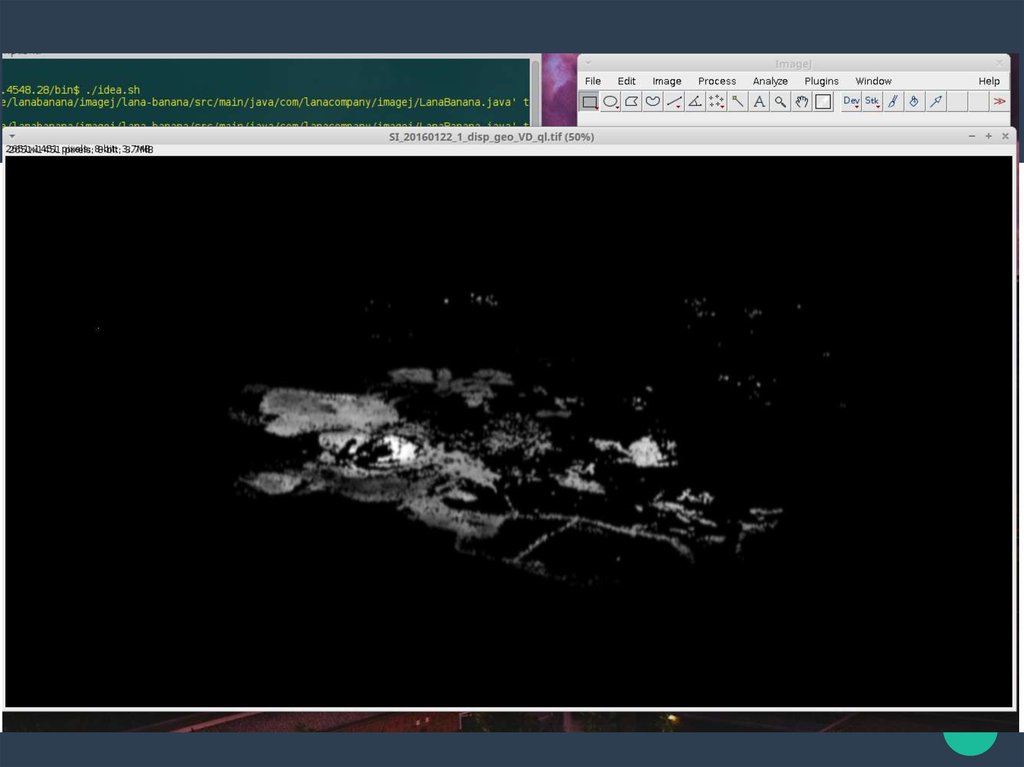
Task: Click the Help menu
Action: (x=988, y=81)
